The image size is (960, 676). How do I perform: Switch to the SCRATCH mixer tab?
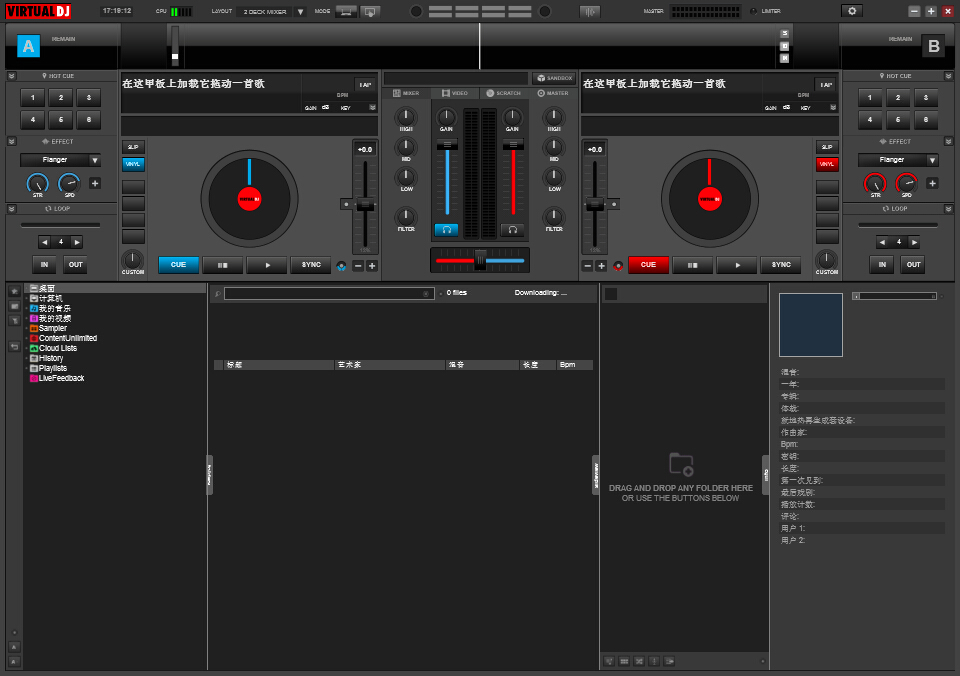(503, 93)
